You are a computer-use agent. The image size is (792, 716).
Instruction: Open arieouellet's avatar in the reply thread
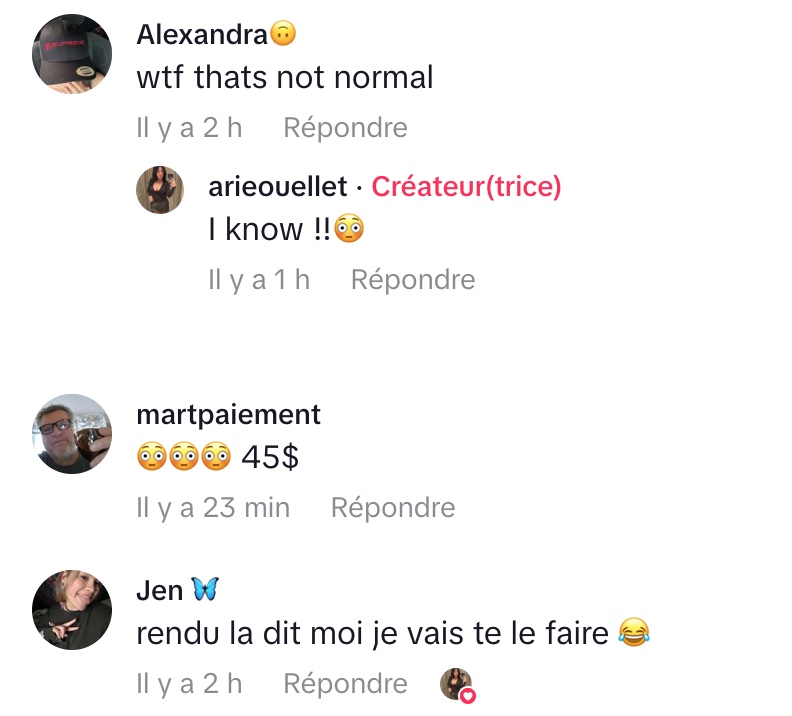point(160,189)
